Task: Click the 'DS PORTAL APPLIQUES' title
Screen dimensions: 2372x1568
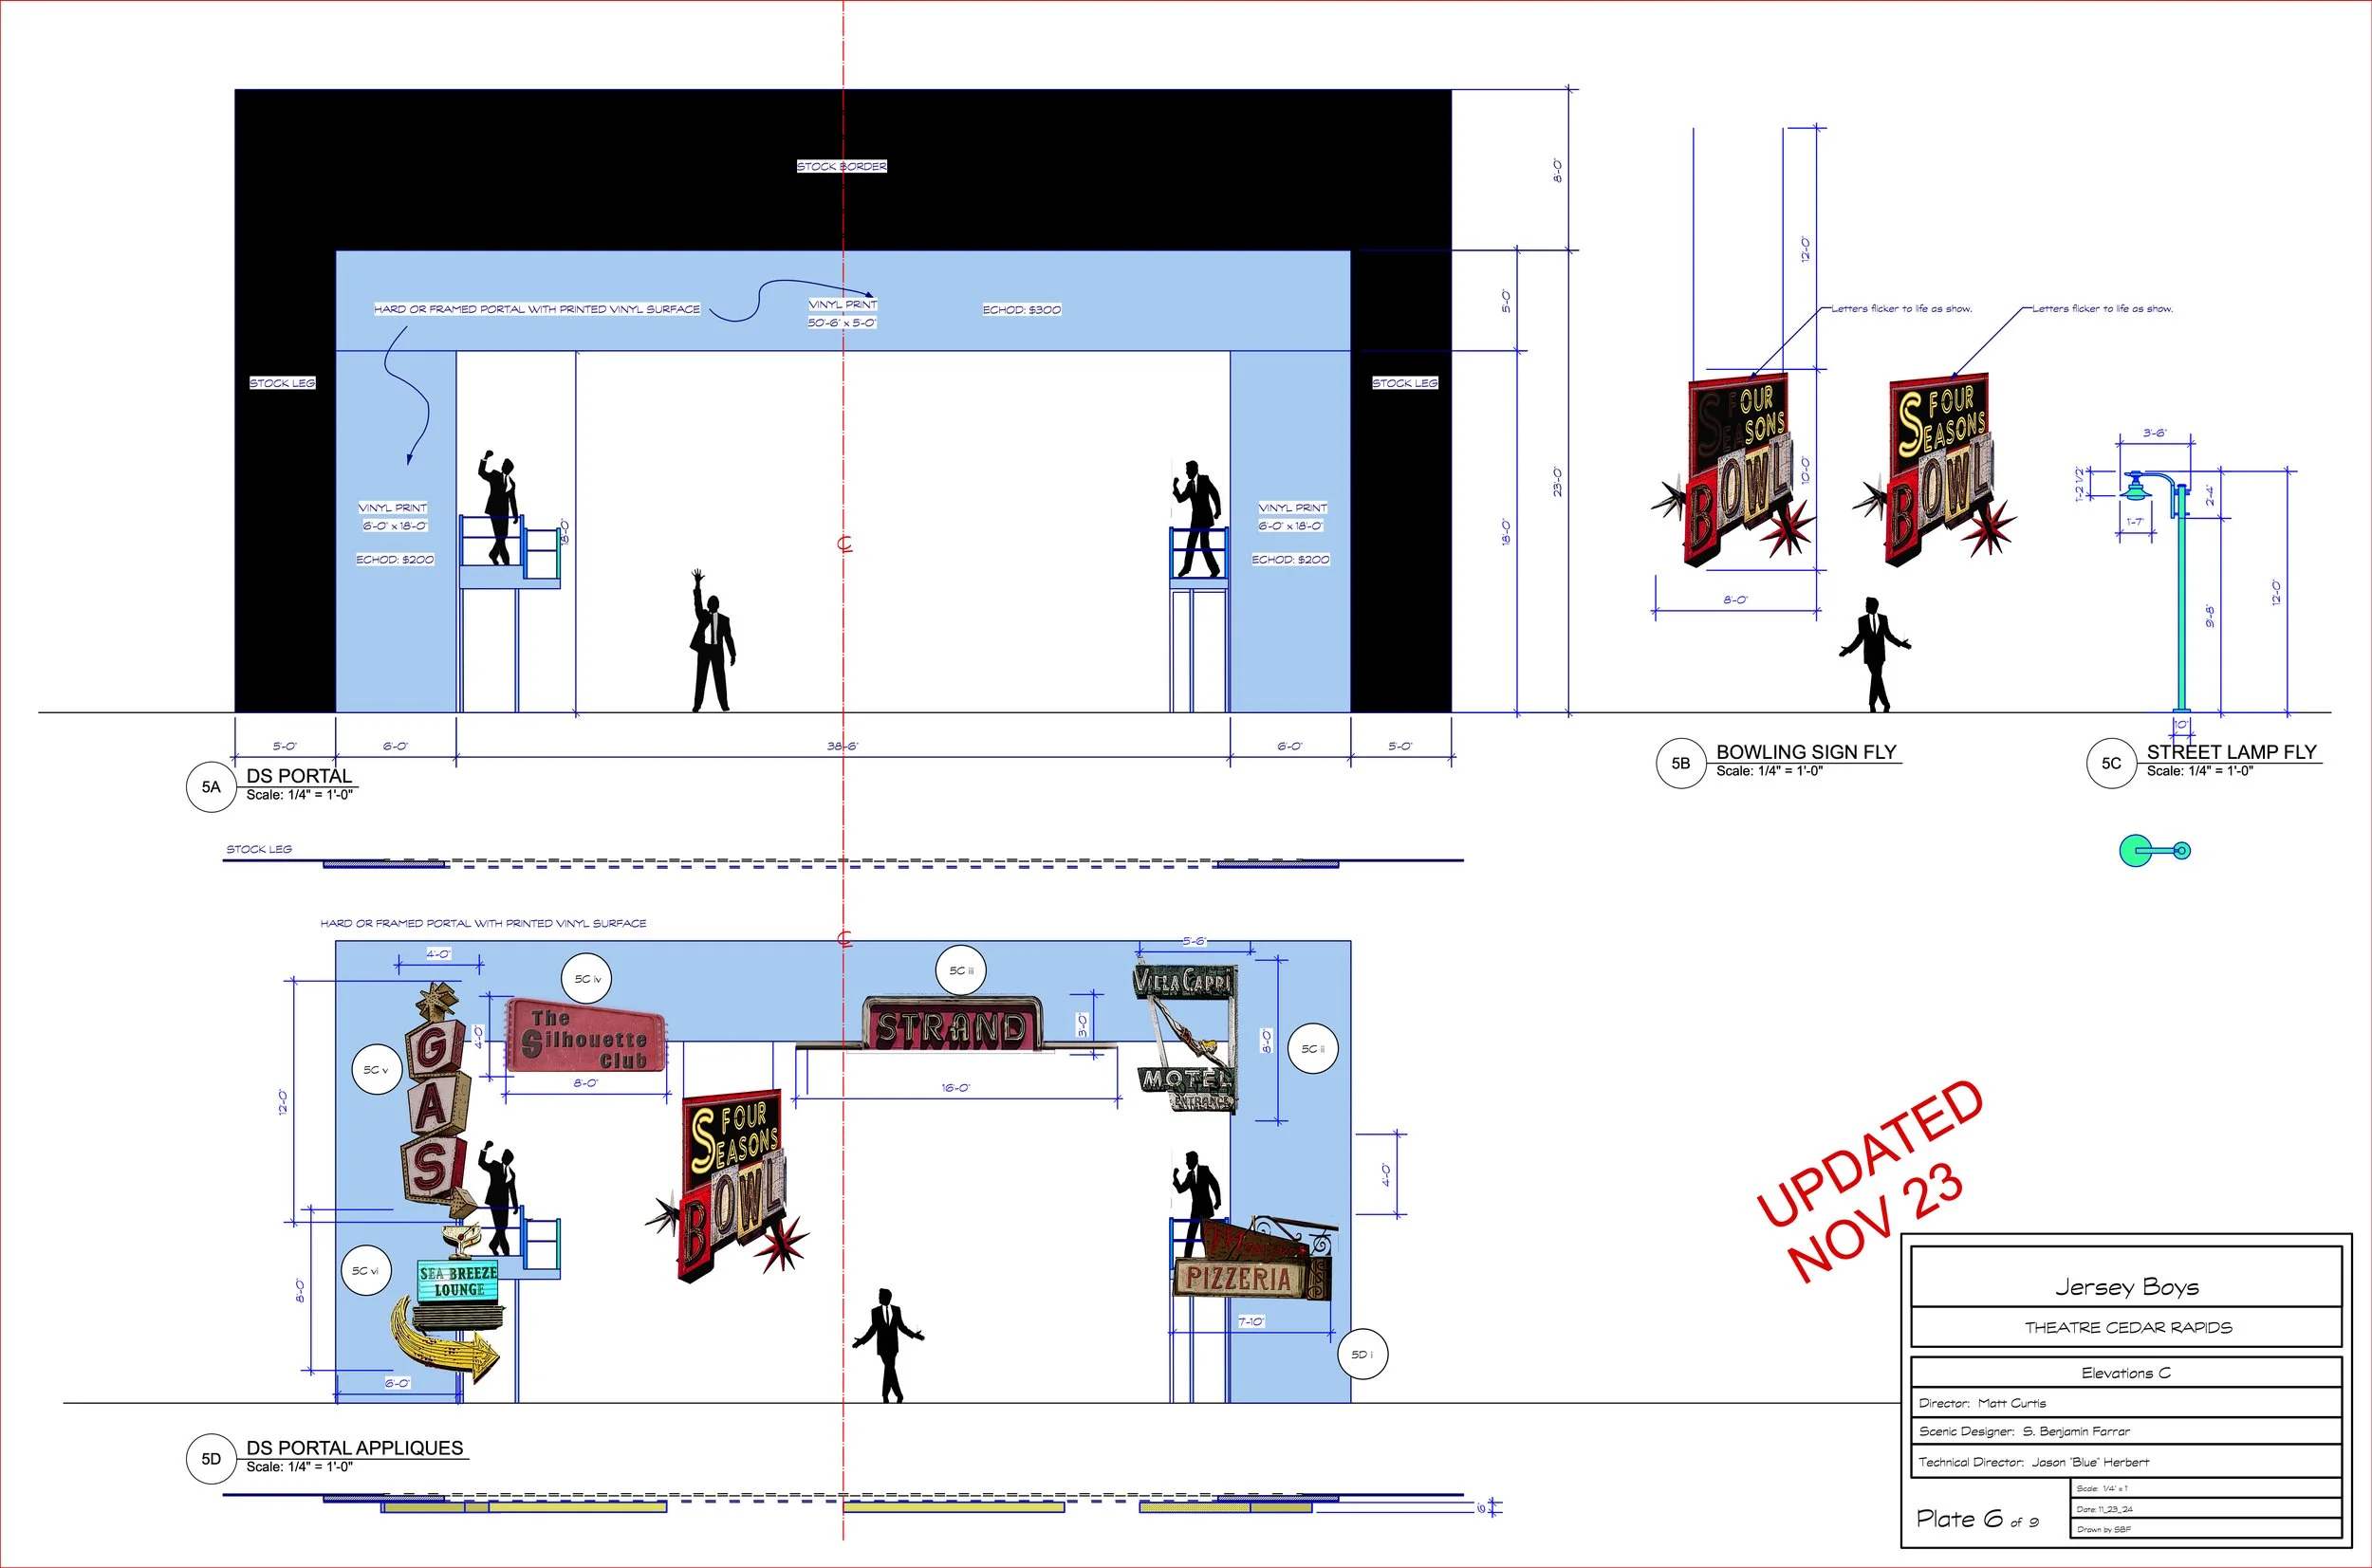Action: [355, 1448]
